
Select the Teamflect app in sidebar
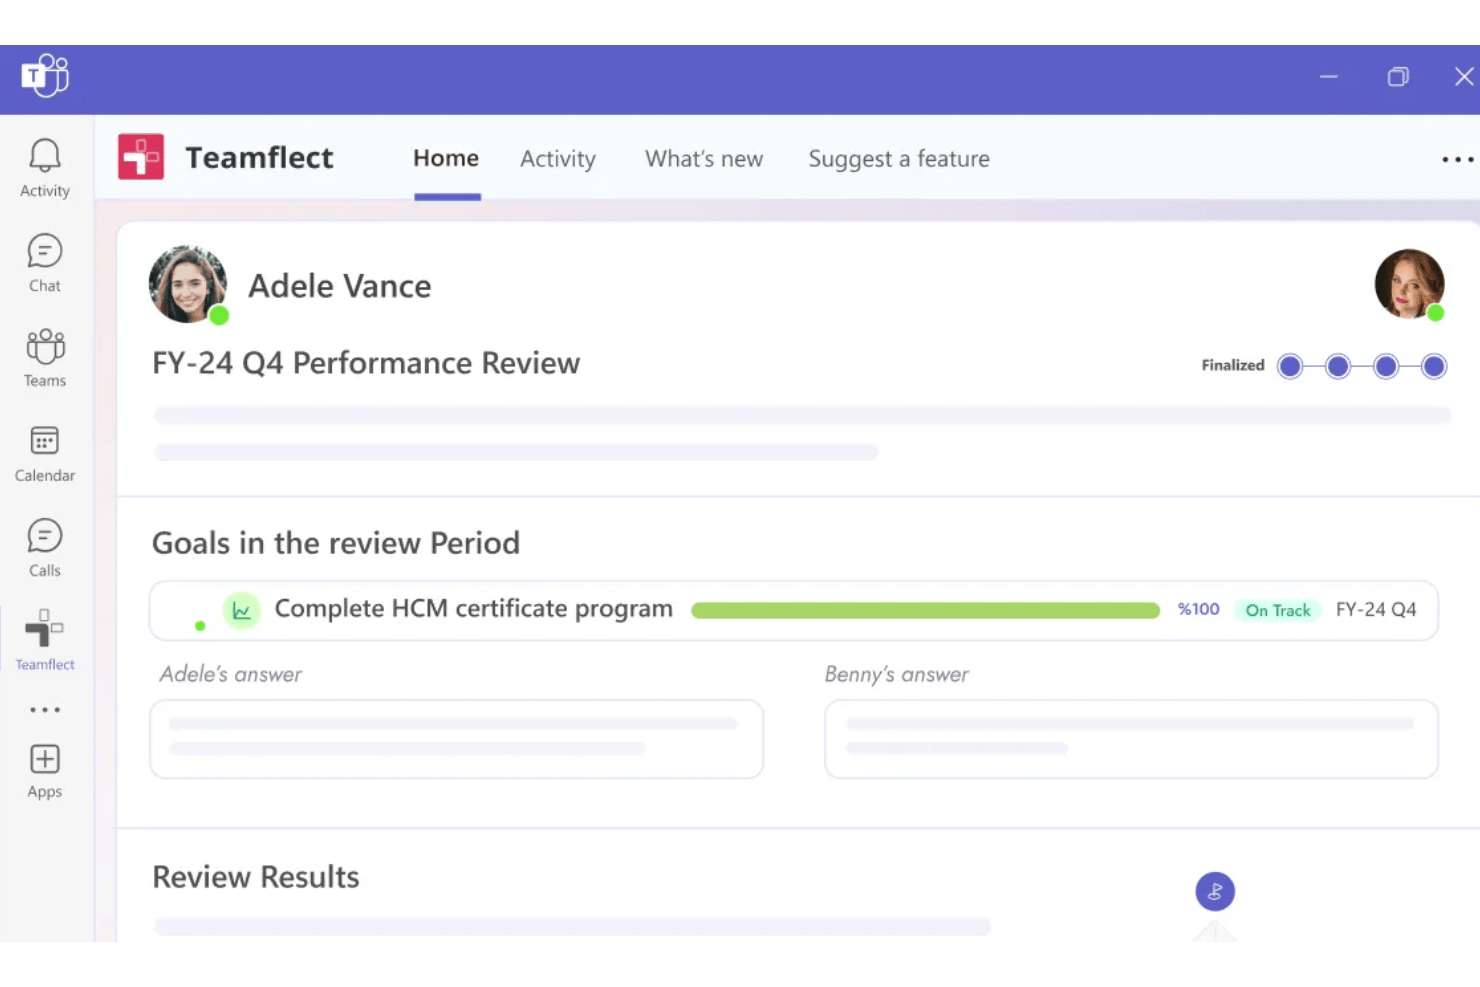(x=45, y=640)
